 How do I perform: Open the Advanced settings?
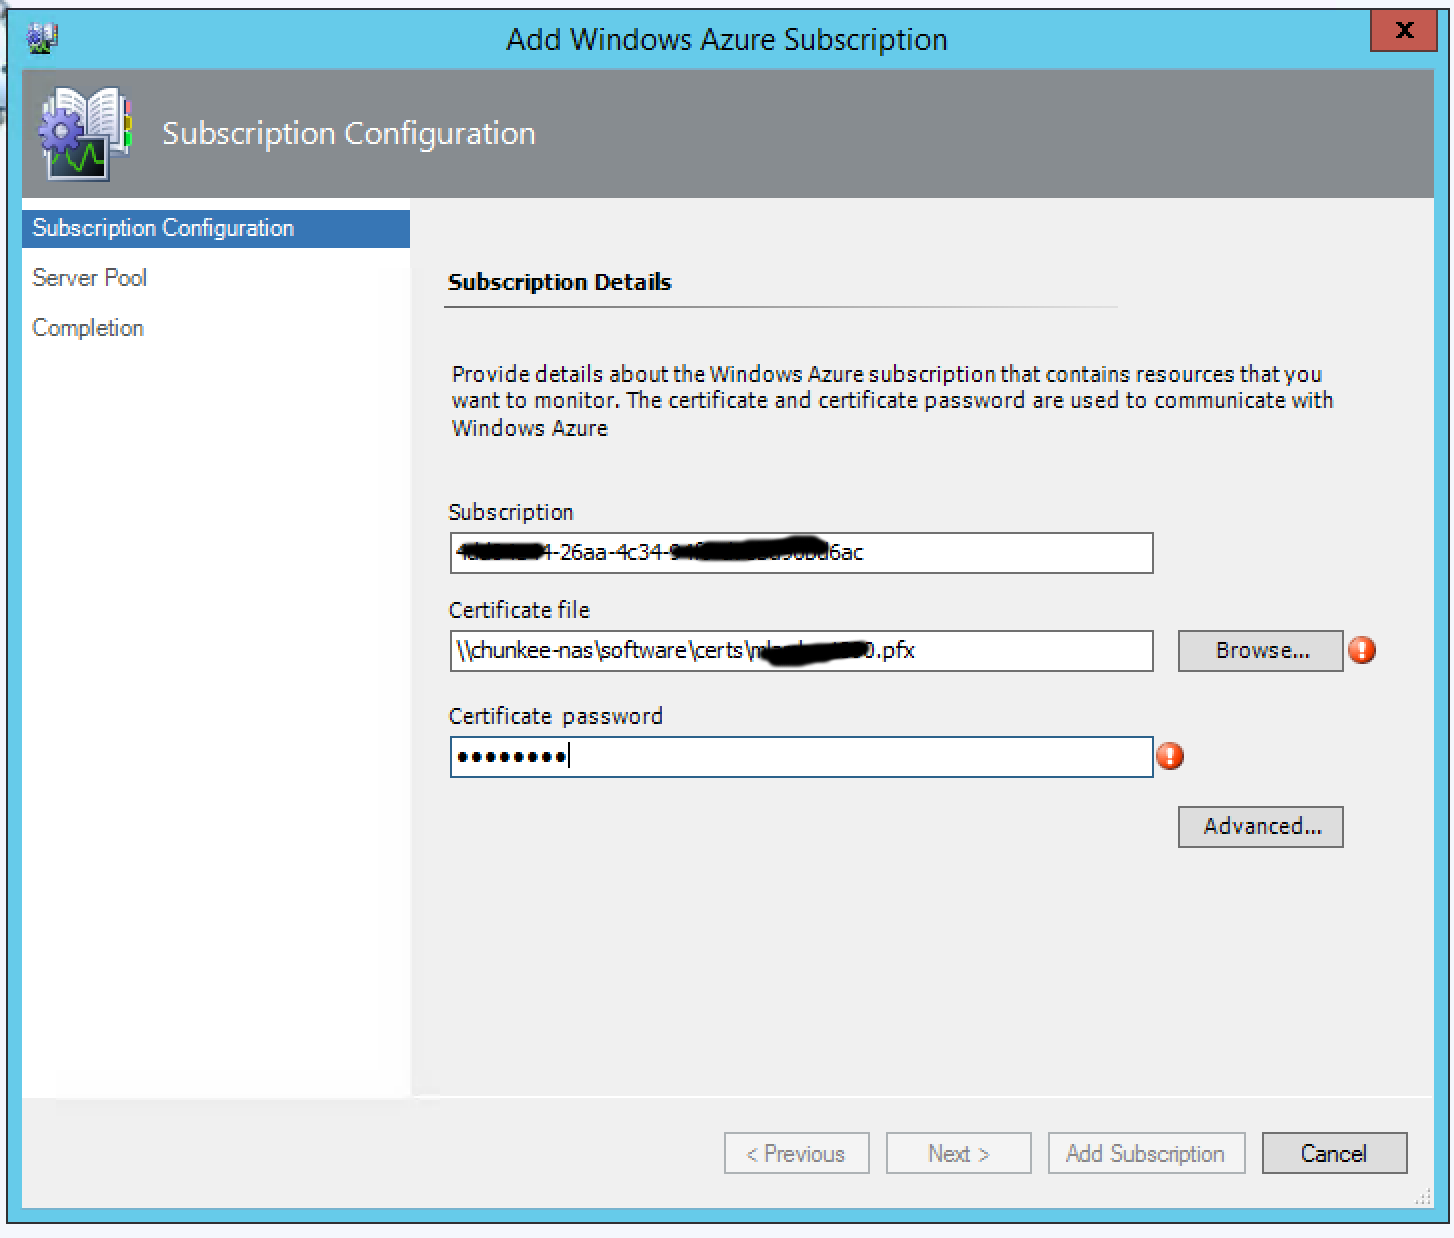click(1260, 827)
